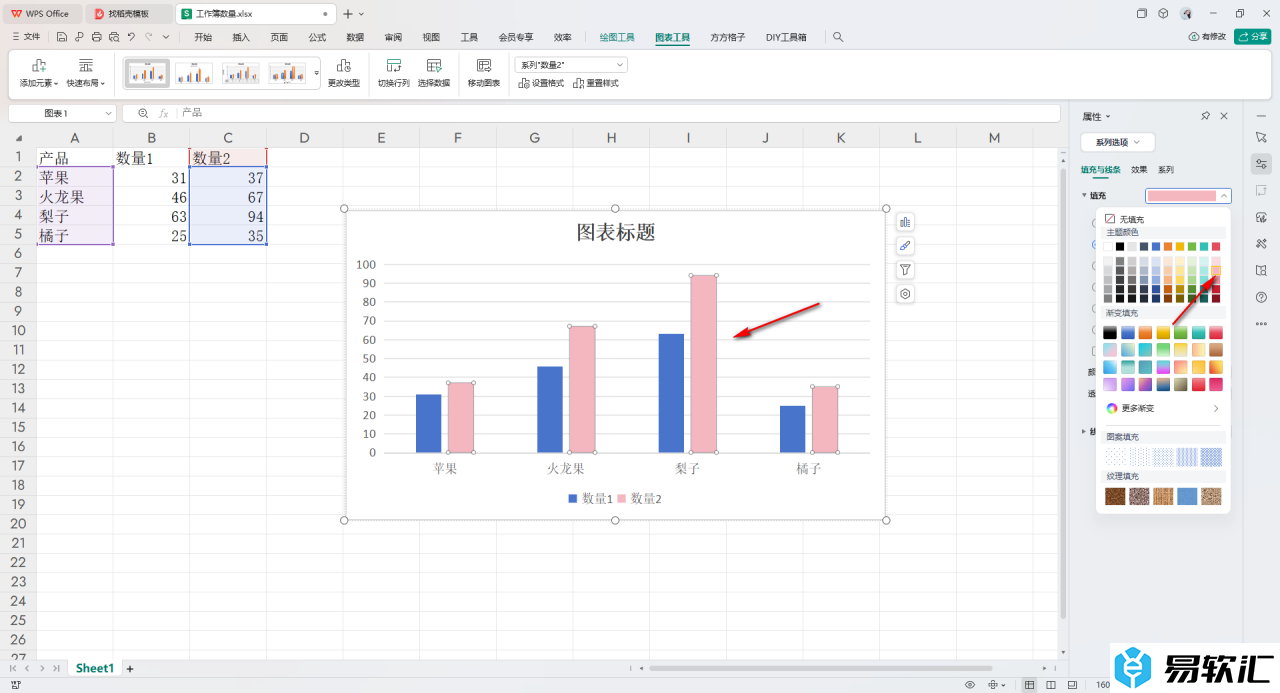This screenshot has width=1280, height=693.
Task: Click cell A3 containing 火龙果
Action: pos(75,197)
